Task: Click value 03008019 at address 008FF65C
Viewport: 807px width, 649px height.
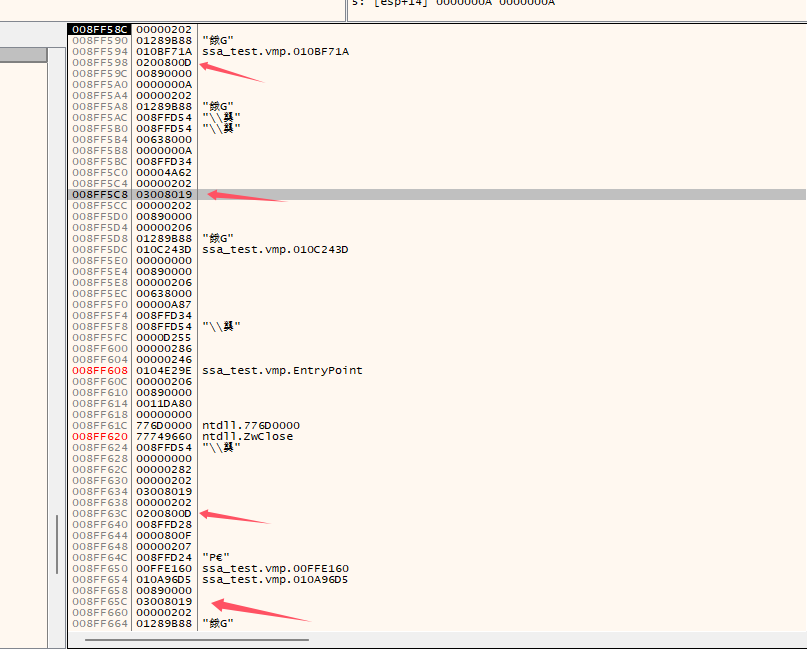Action: point(164,602)
